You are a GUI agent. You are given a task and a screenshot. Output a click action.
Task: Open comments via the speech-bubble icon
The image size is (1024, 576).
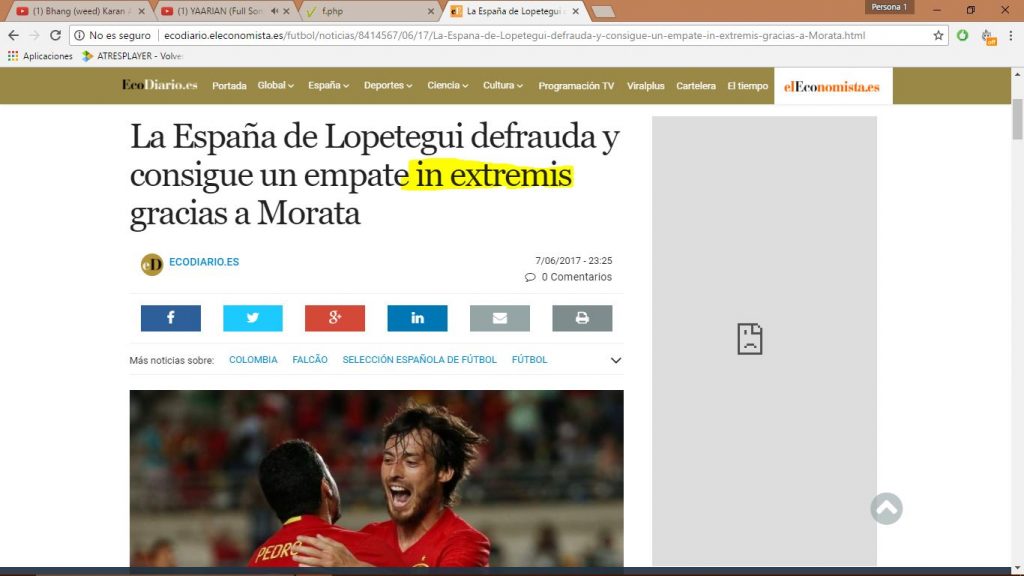[531, 277]
